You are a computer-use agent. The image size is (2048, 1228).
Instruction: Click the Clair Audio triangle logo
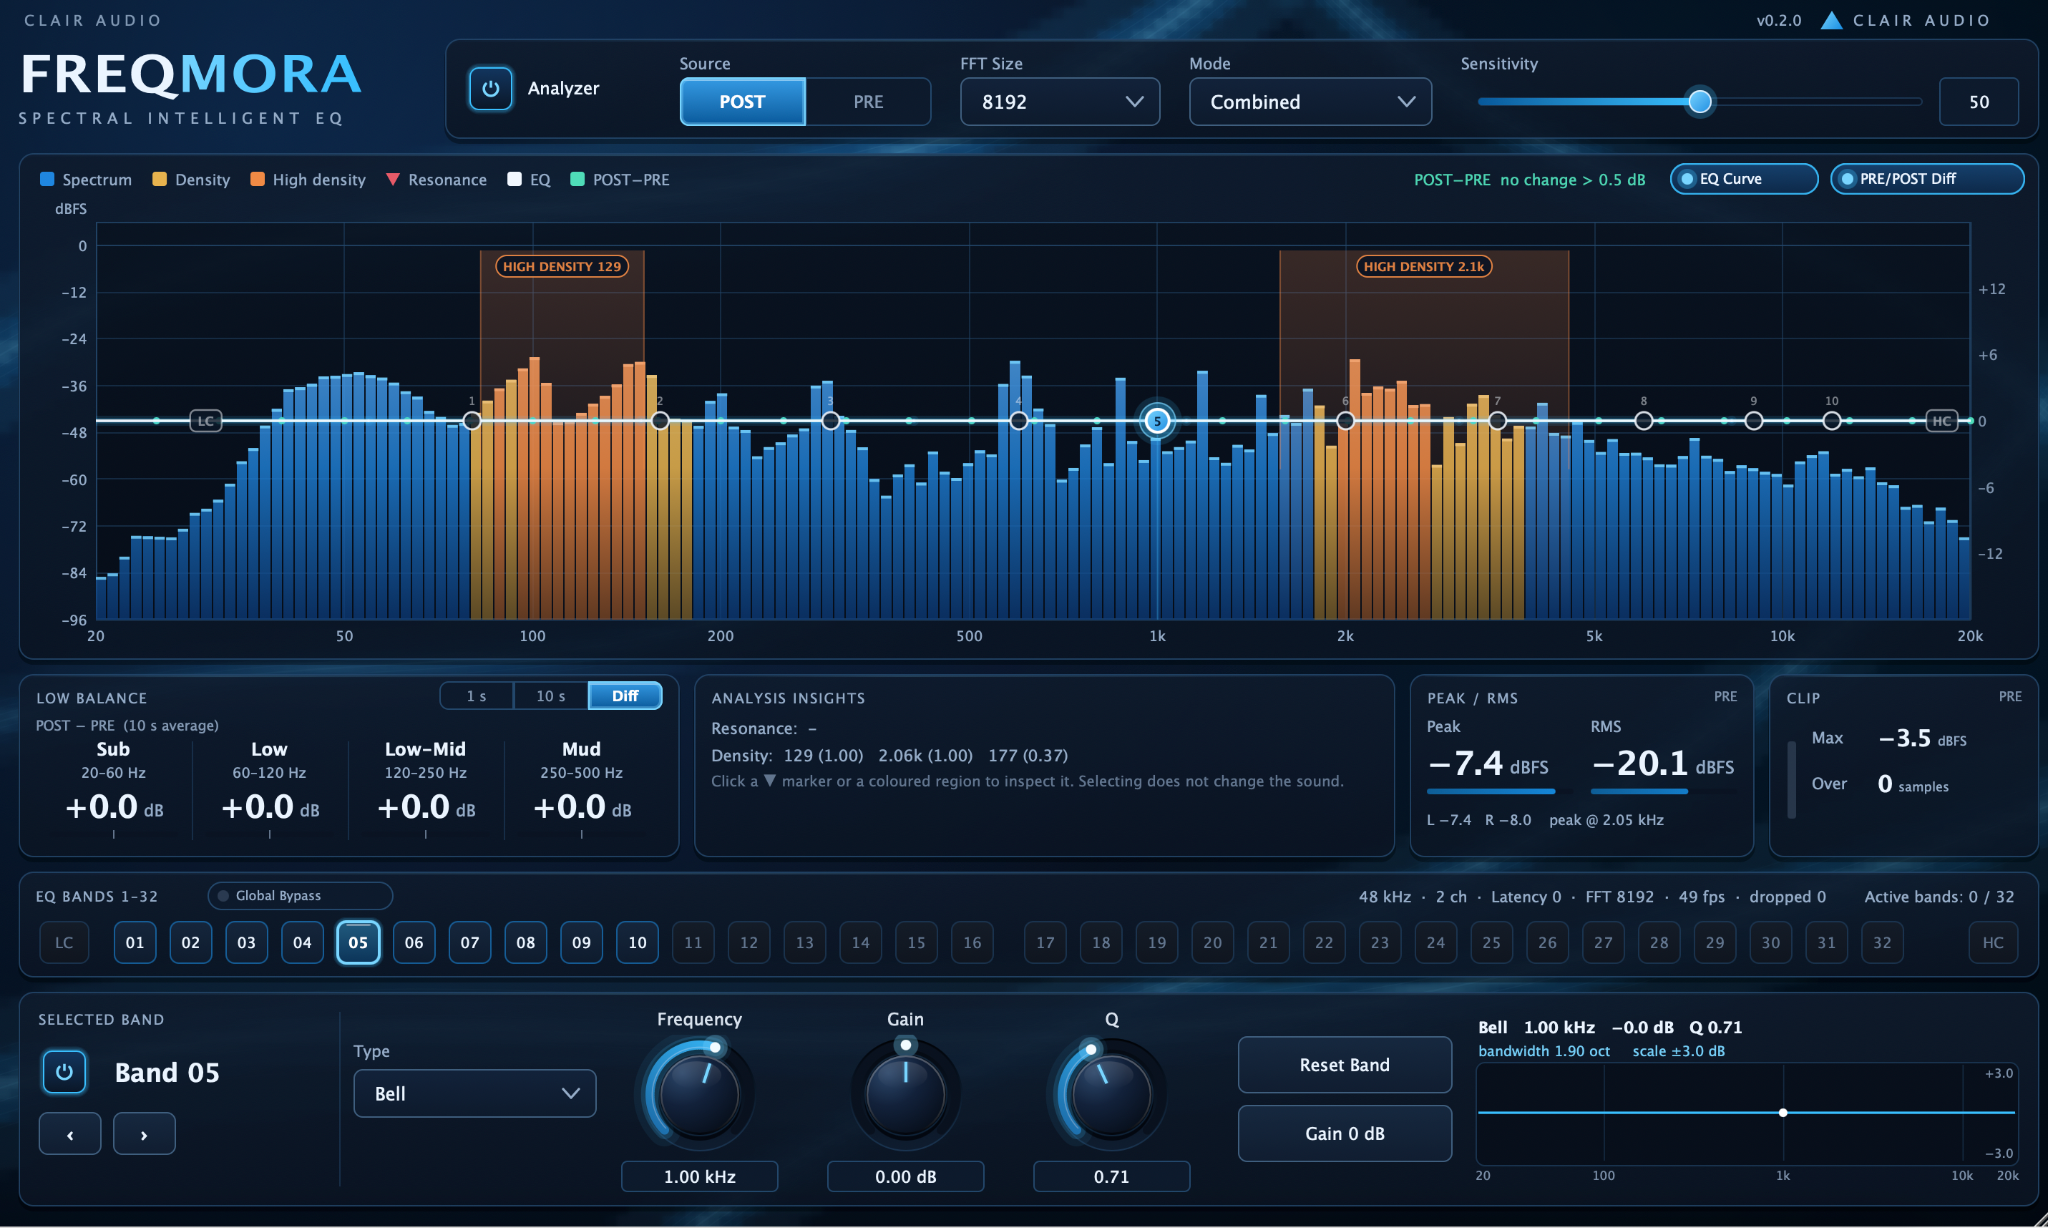click(1831, 20)
